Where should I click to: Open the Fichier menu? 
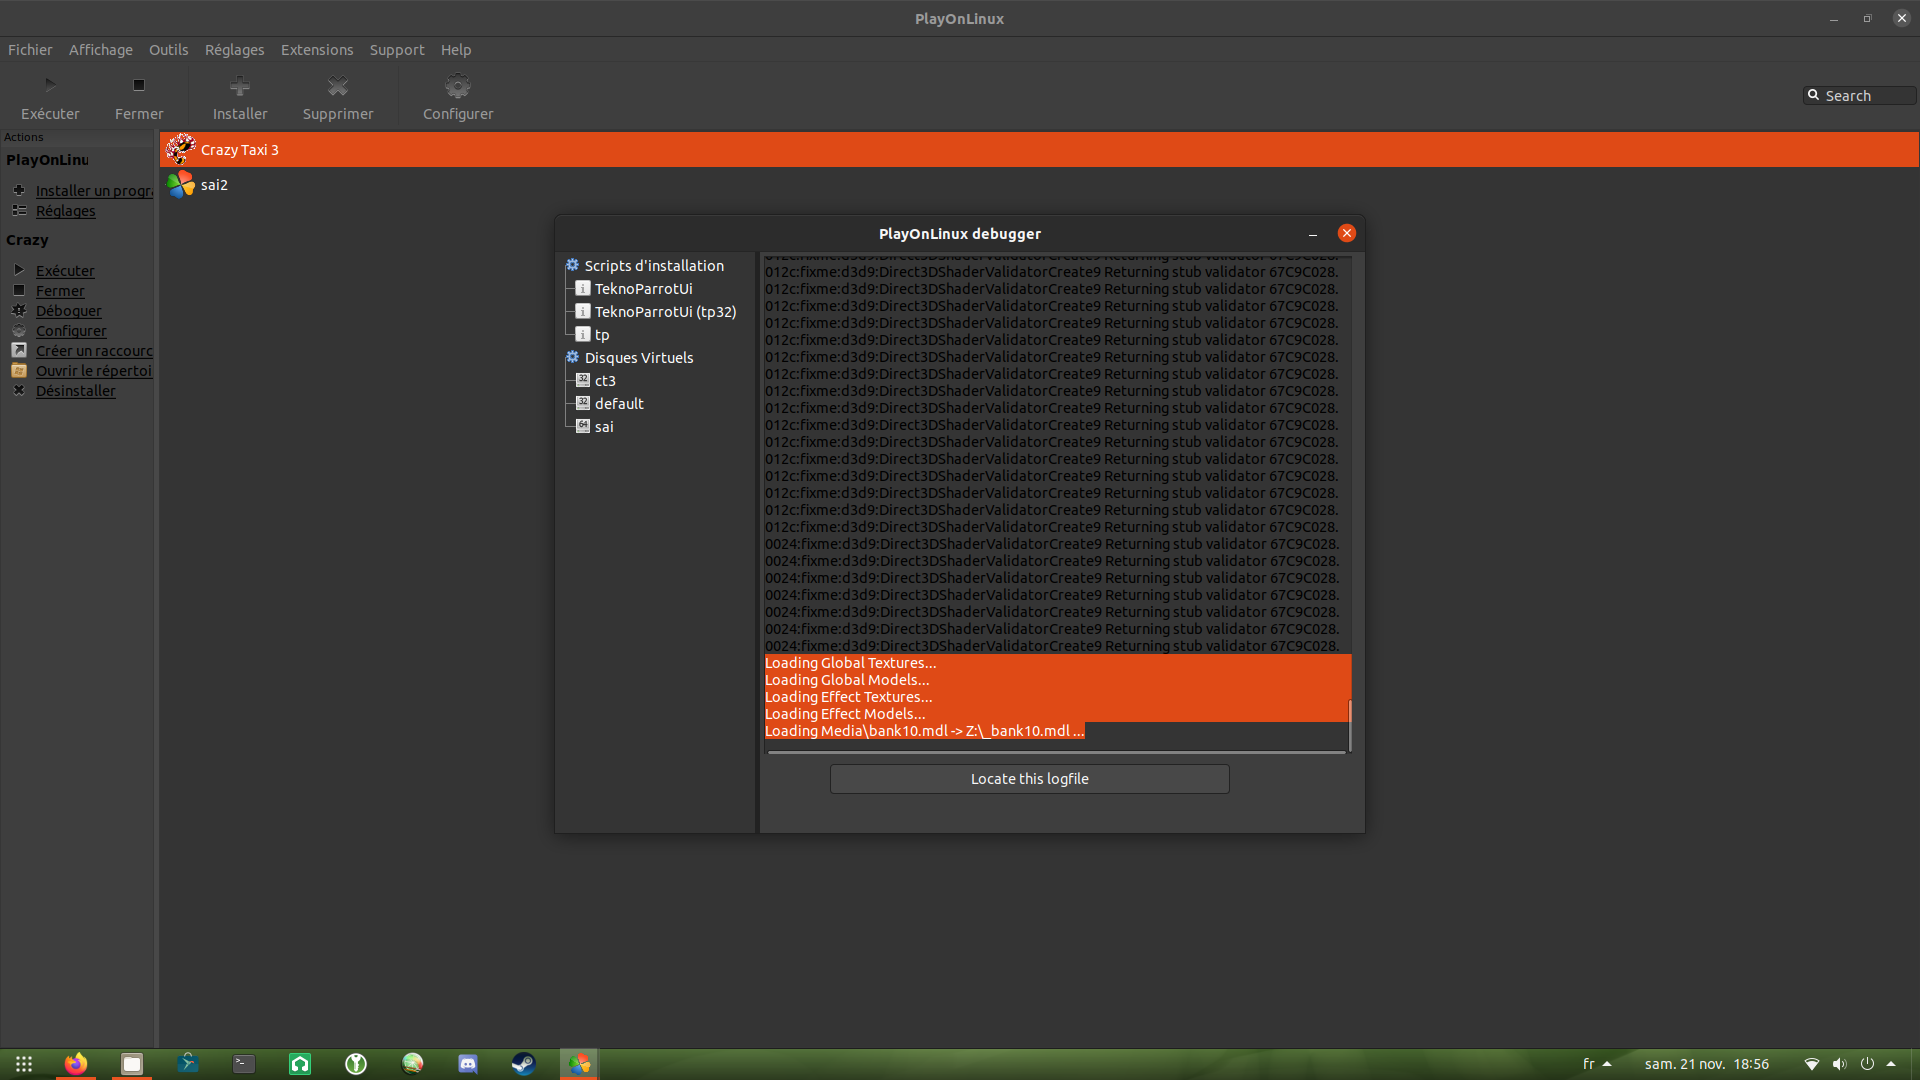pos(30,50)
